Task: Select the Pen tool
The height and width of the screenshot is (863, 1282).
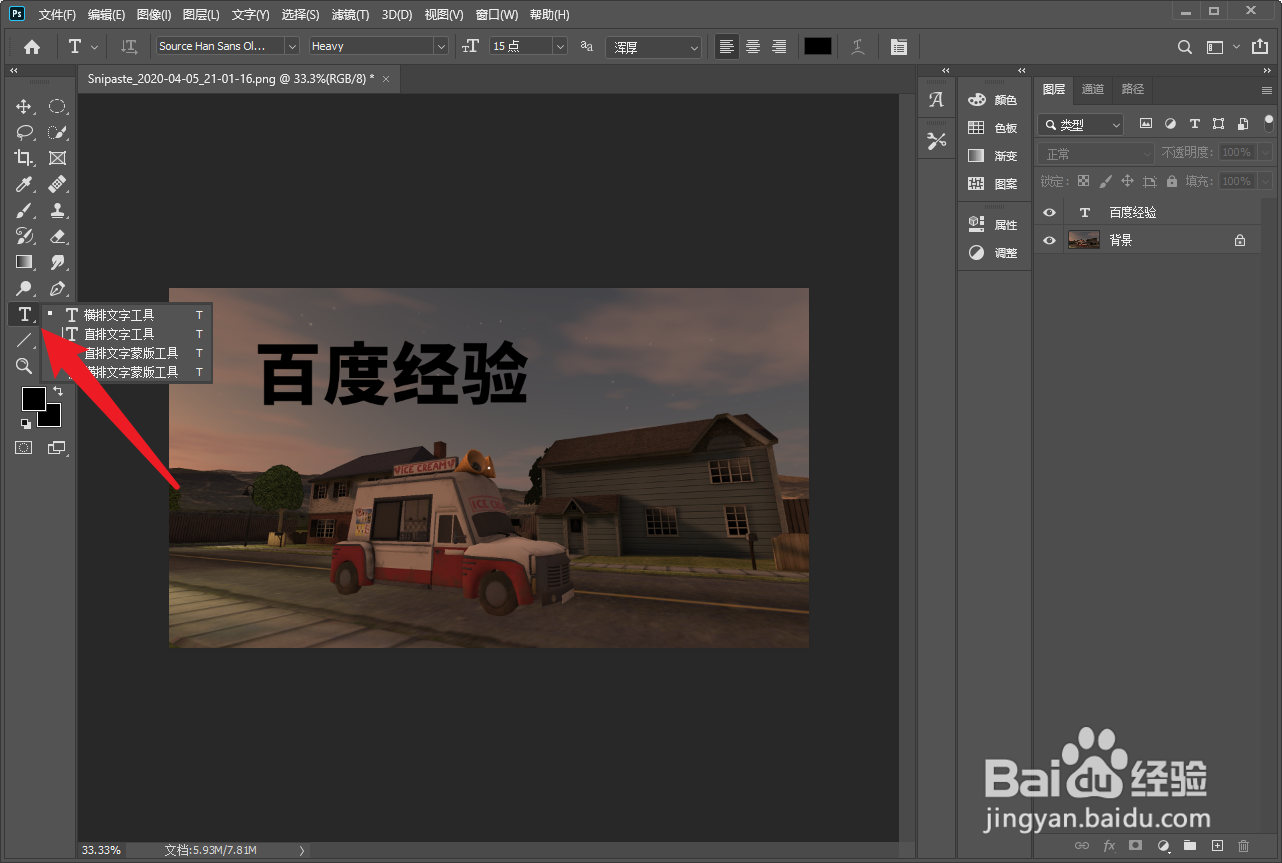Action: click(x=58, y=289)
